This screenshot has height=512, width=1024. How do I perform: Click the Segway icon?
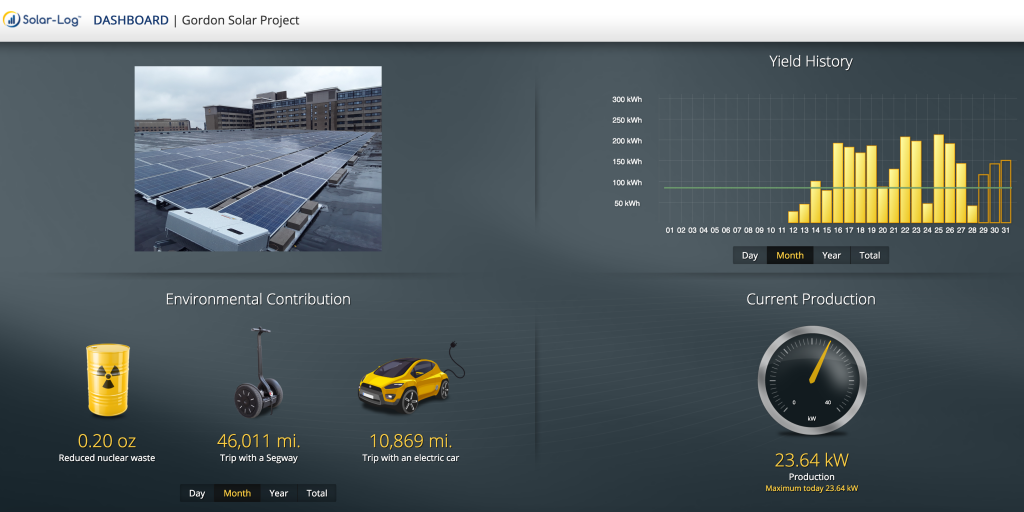(259, 370)
